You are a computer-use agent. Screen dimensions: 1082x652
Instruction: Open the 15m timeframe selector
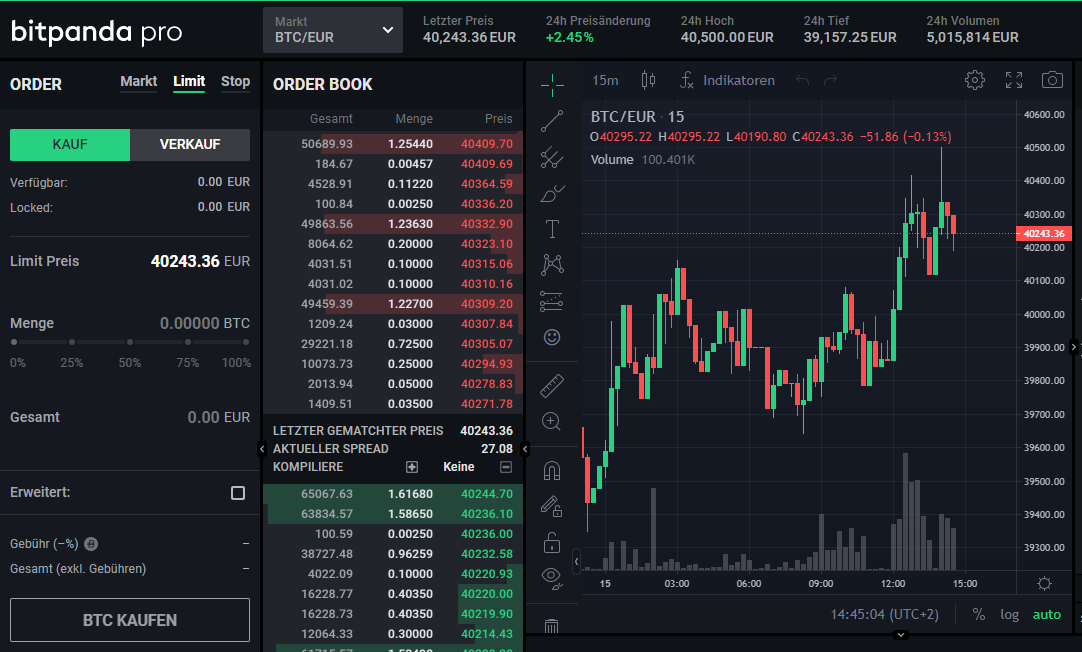point(605,80)
